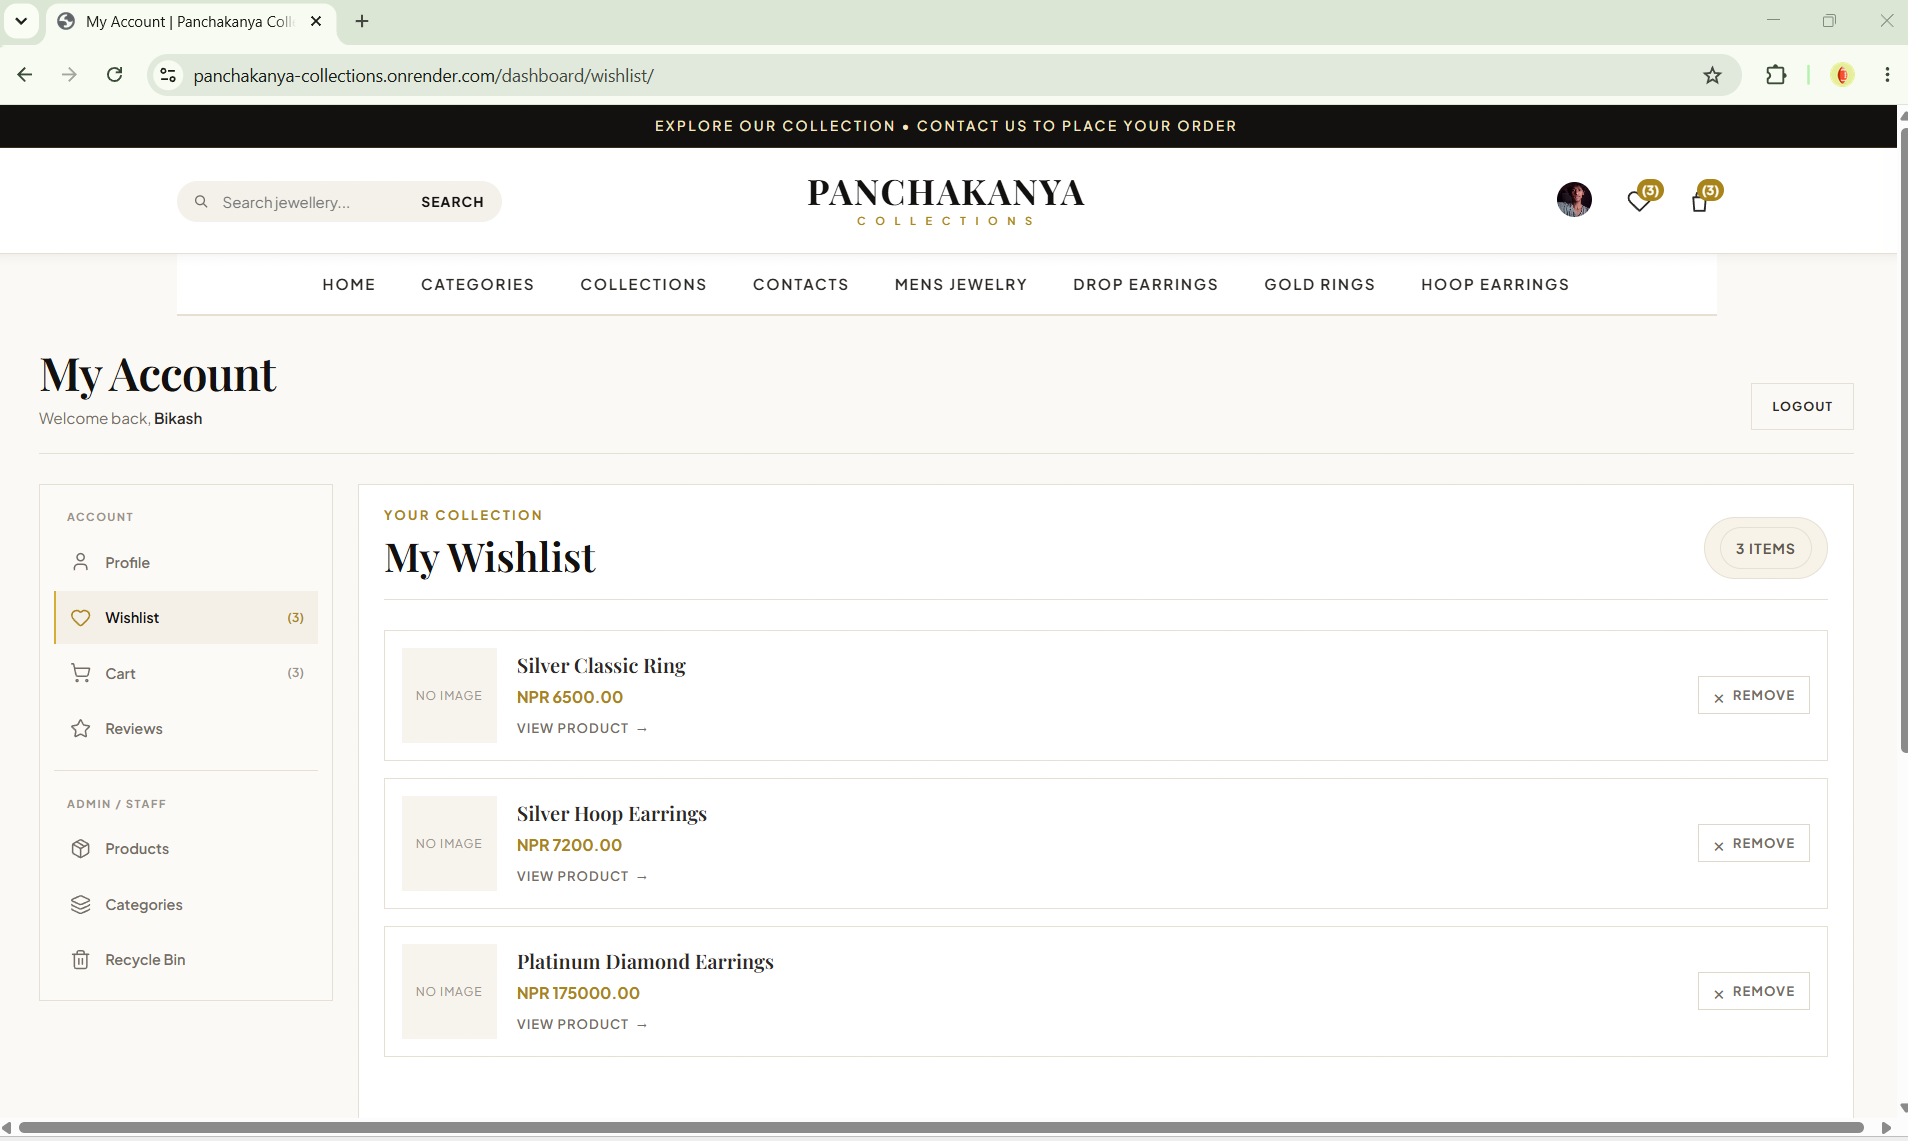Open the CATEGORIES menu item

coord(478,285)
